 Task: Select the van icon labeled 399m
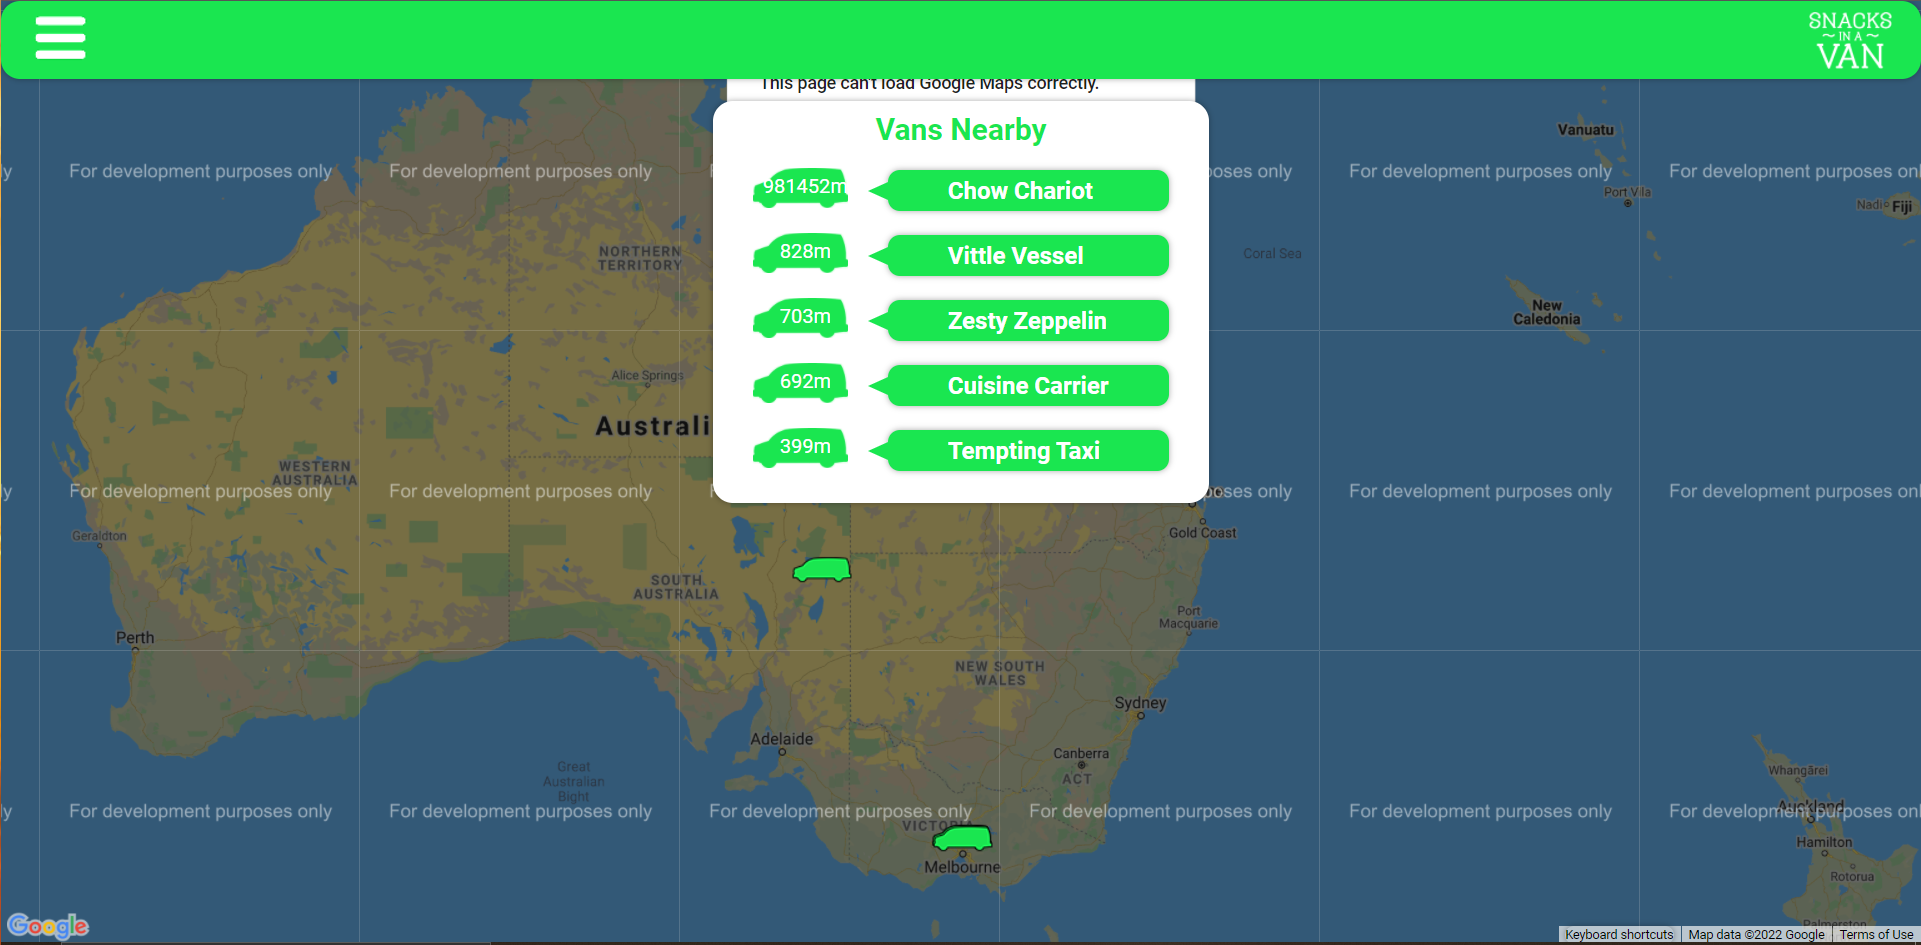point(800,447)
